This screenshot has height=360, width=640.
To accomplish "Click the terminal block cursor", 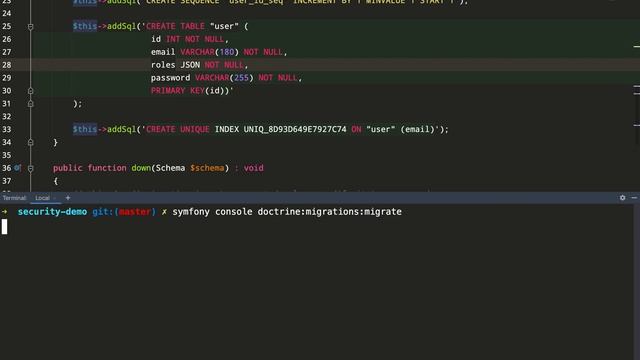I will point(4,227).
